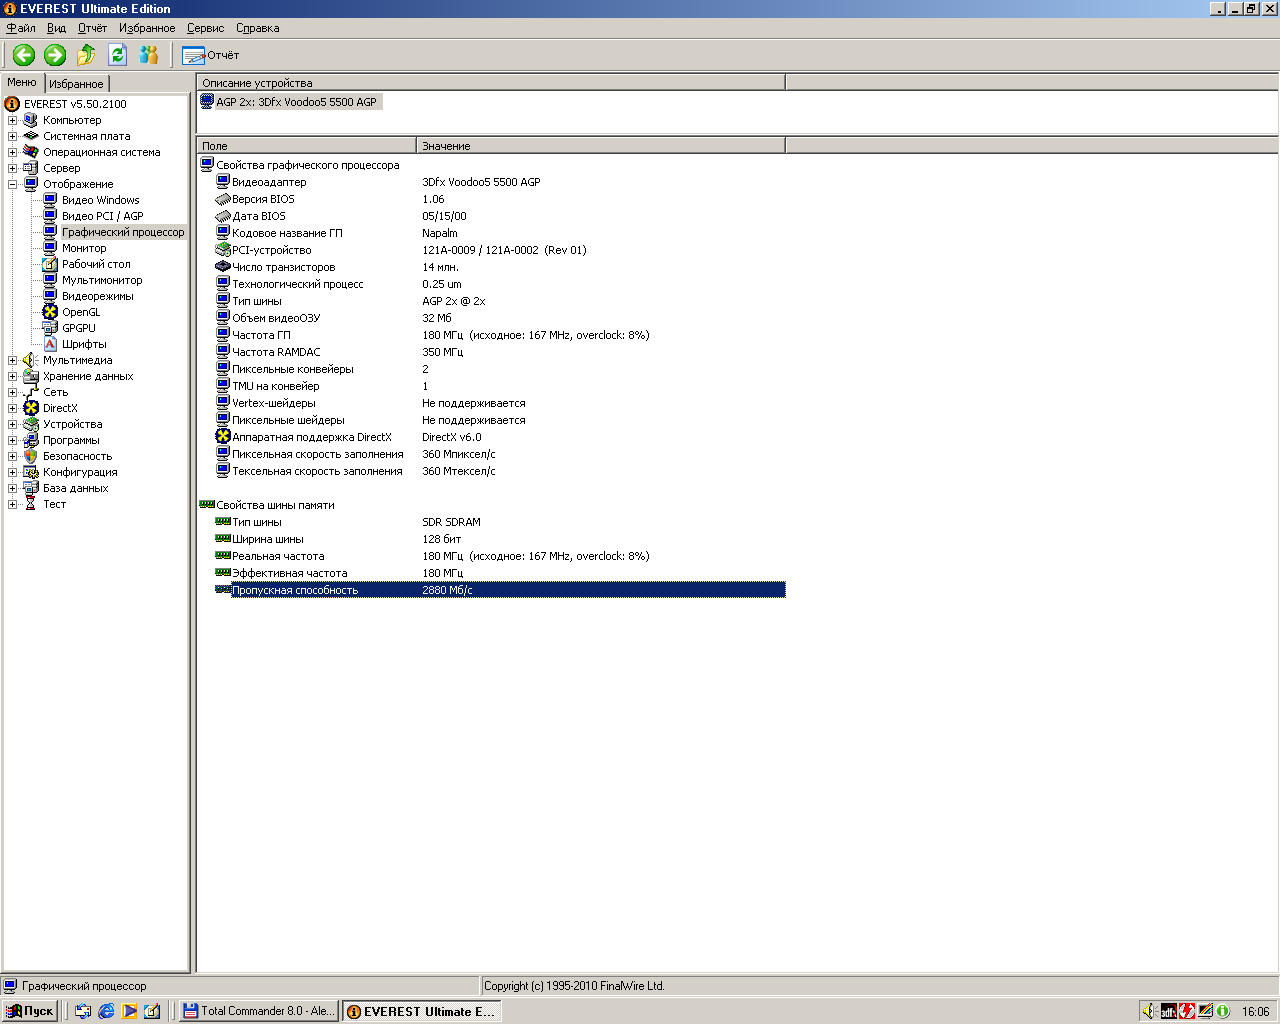This screenshot has height=1024, width=1280.
Task: Collapse the Отображение tree node
Action: [12, 184]
